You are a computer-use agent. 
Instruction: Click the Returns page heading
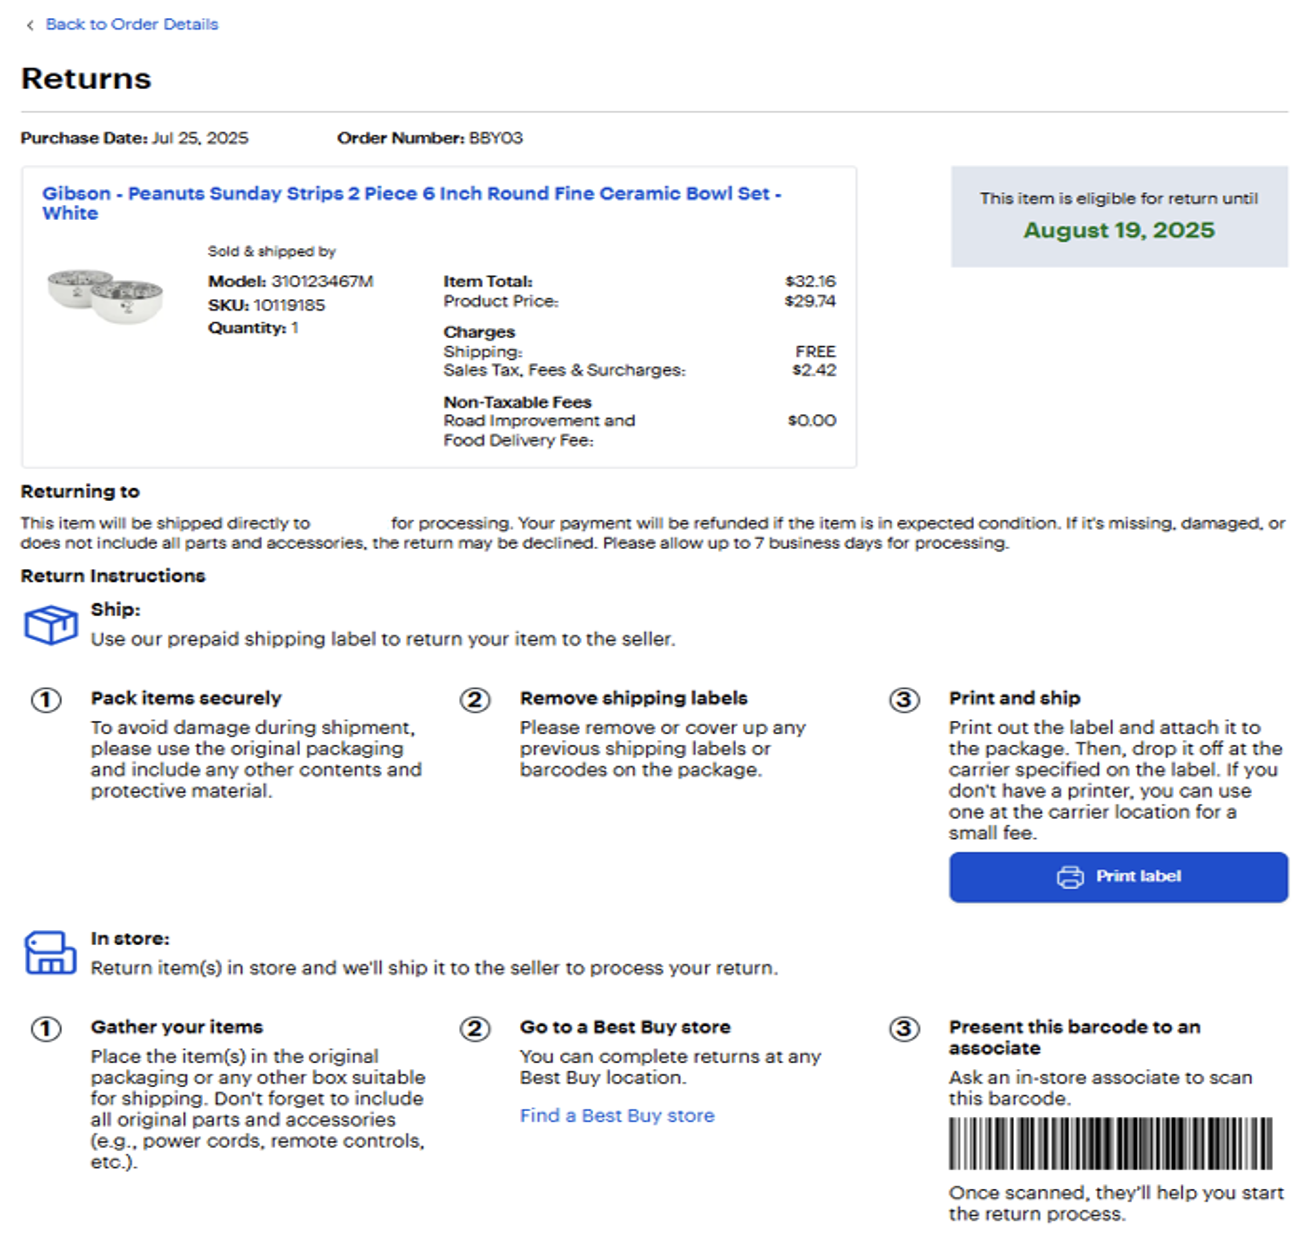click(86, 79)
